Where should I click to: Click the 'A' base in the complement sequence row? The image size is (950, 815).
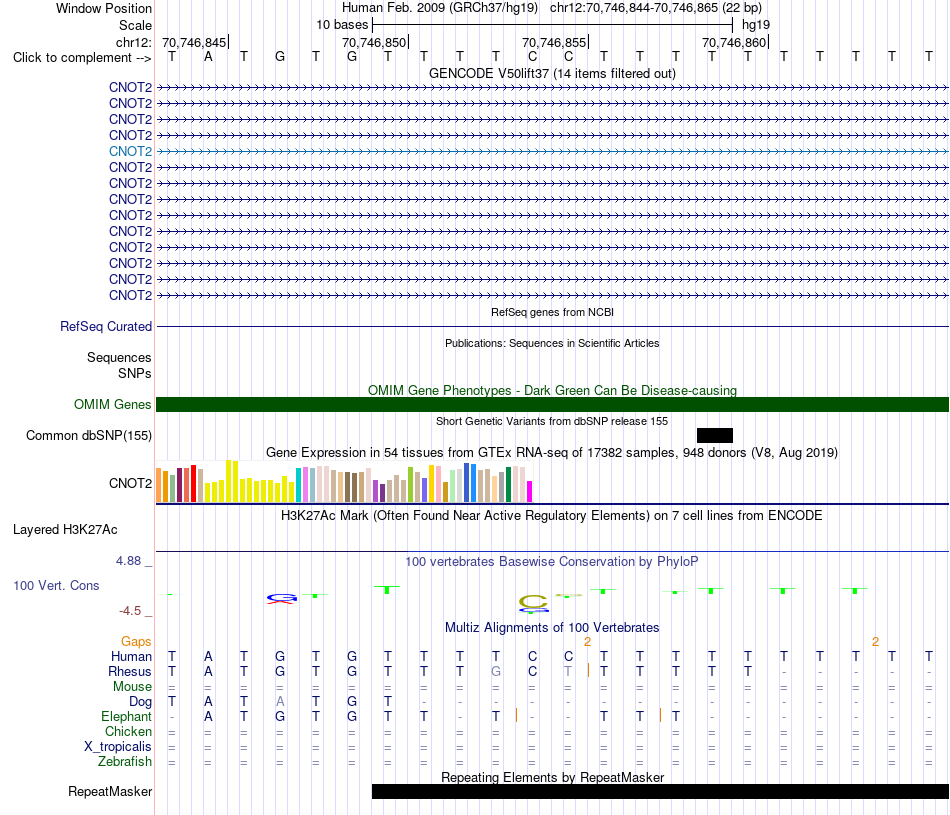(x=208, y=57)
